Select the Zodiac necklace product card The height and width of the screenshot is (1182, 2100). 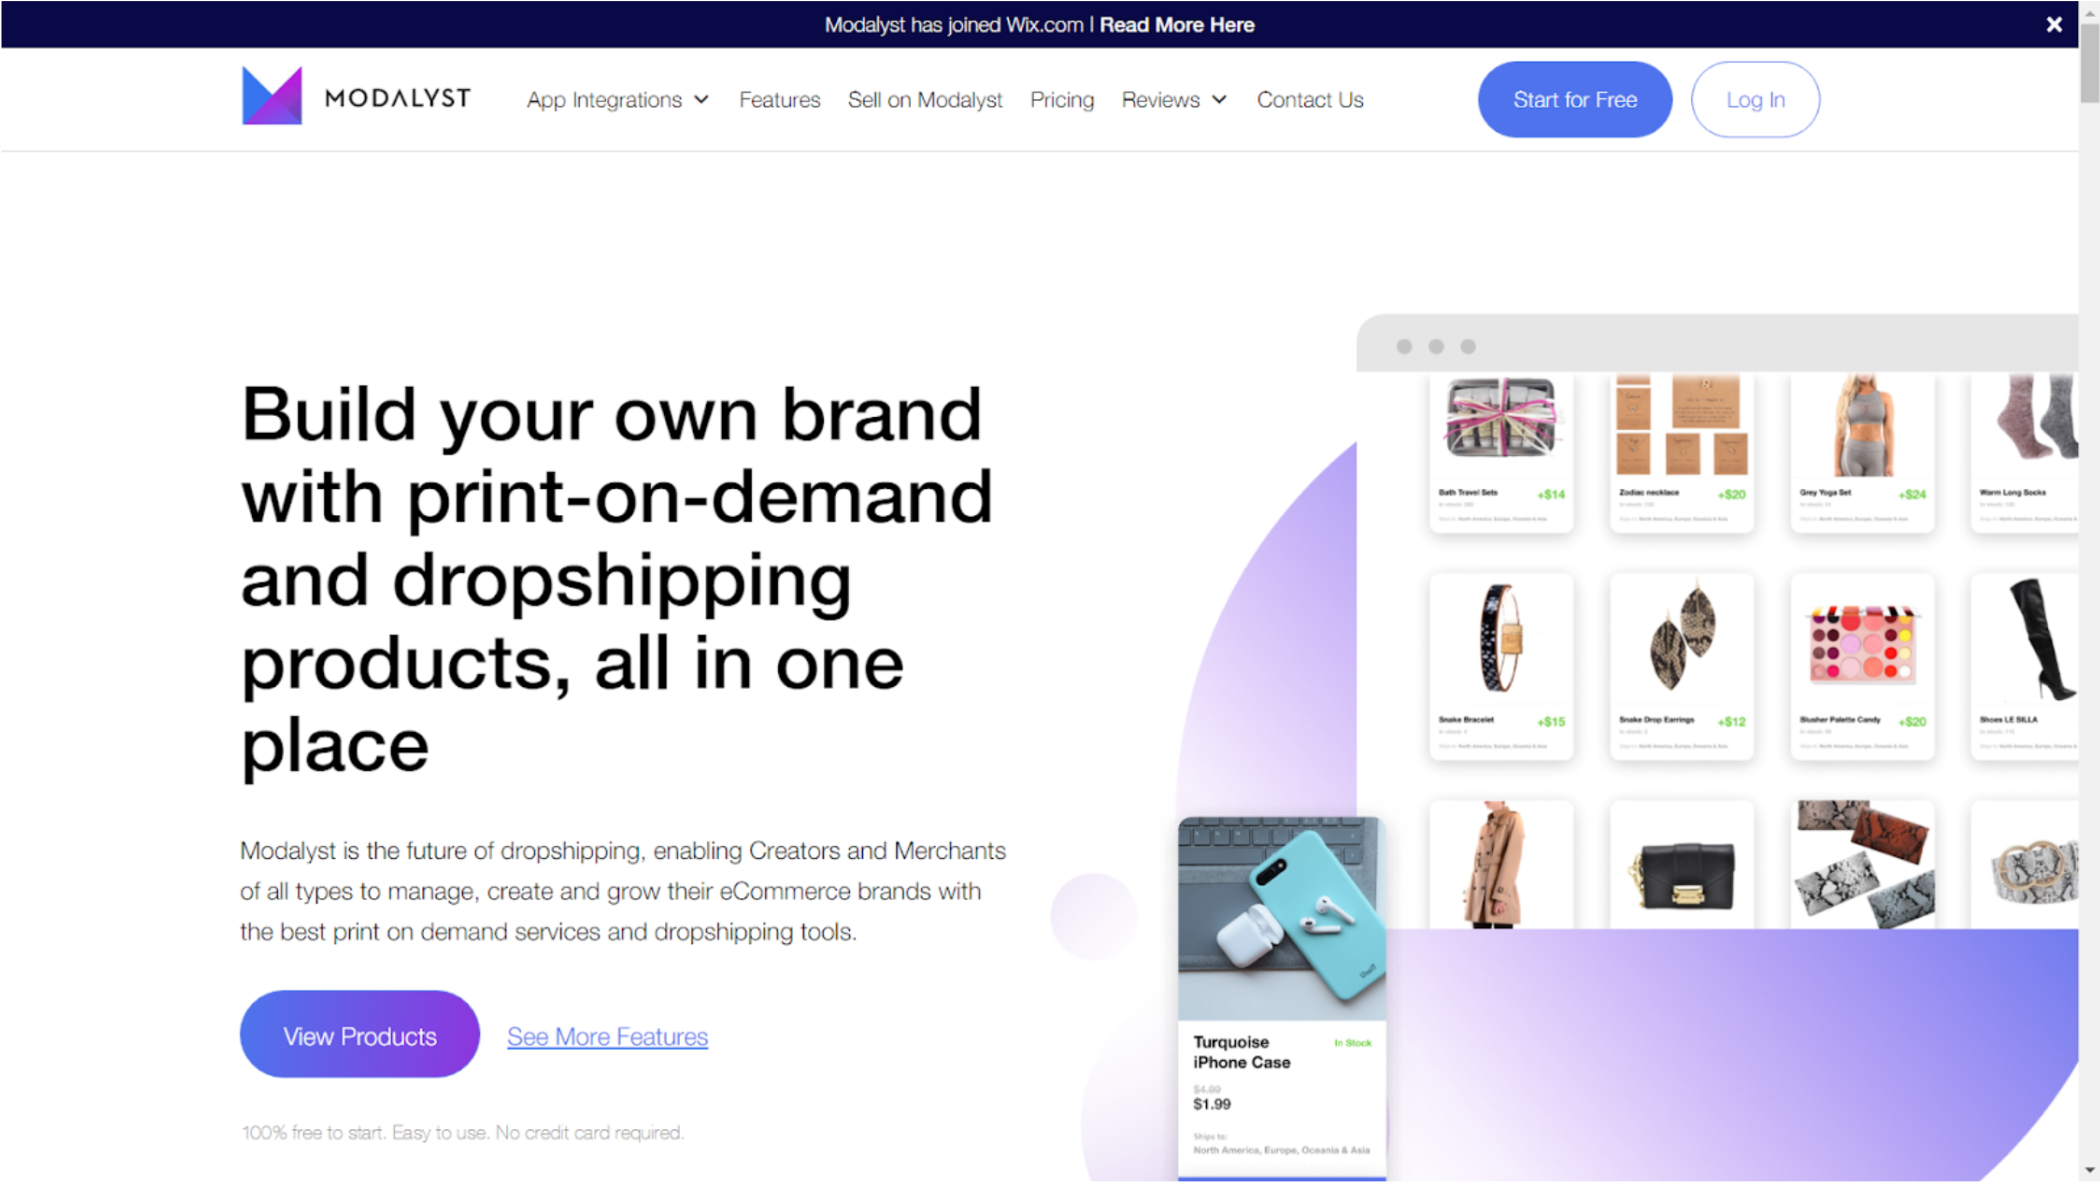click(x=1681, y=453)
